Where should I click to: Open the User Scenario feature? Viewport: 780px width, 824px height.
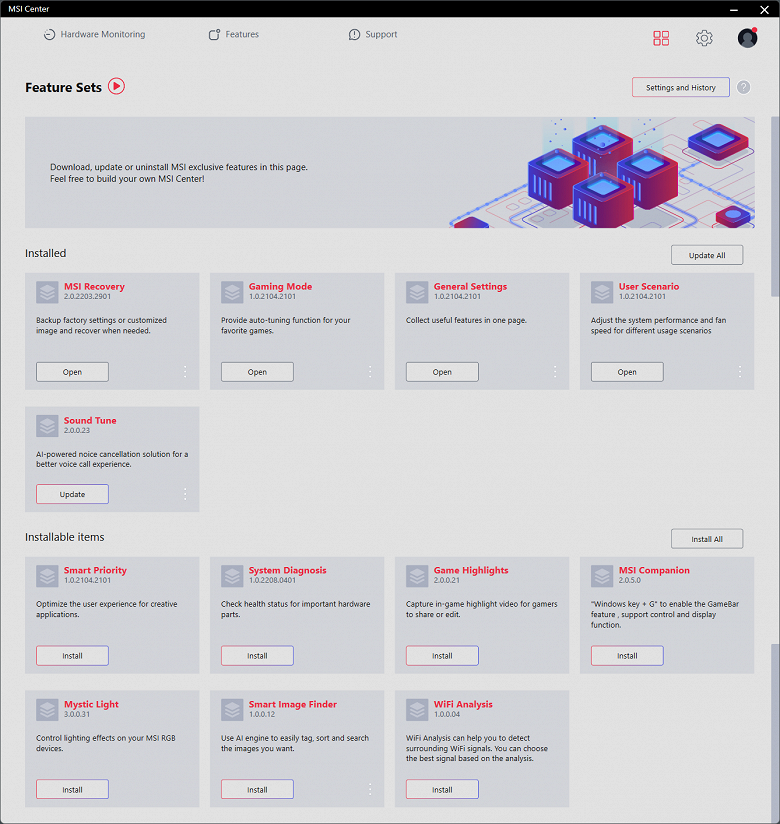pos(627,372)
